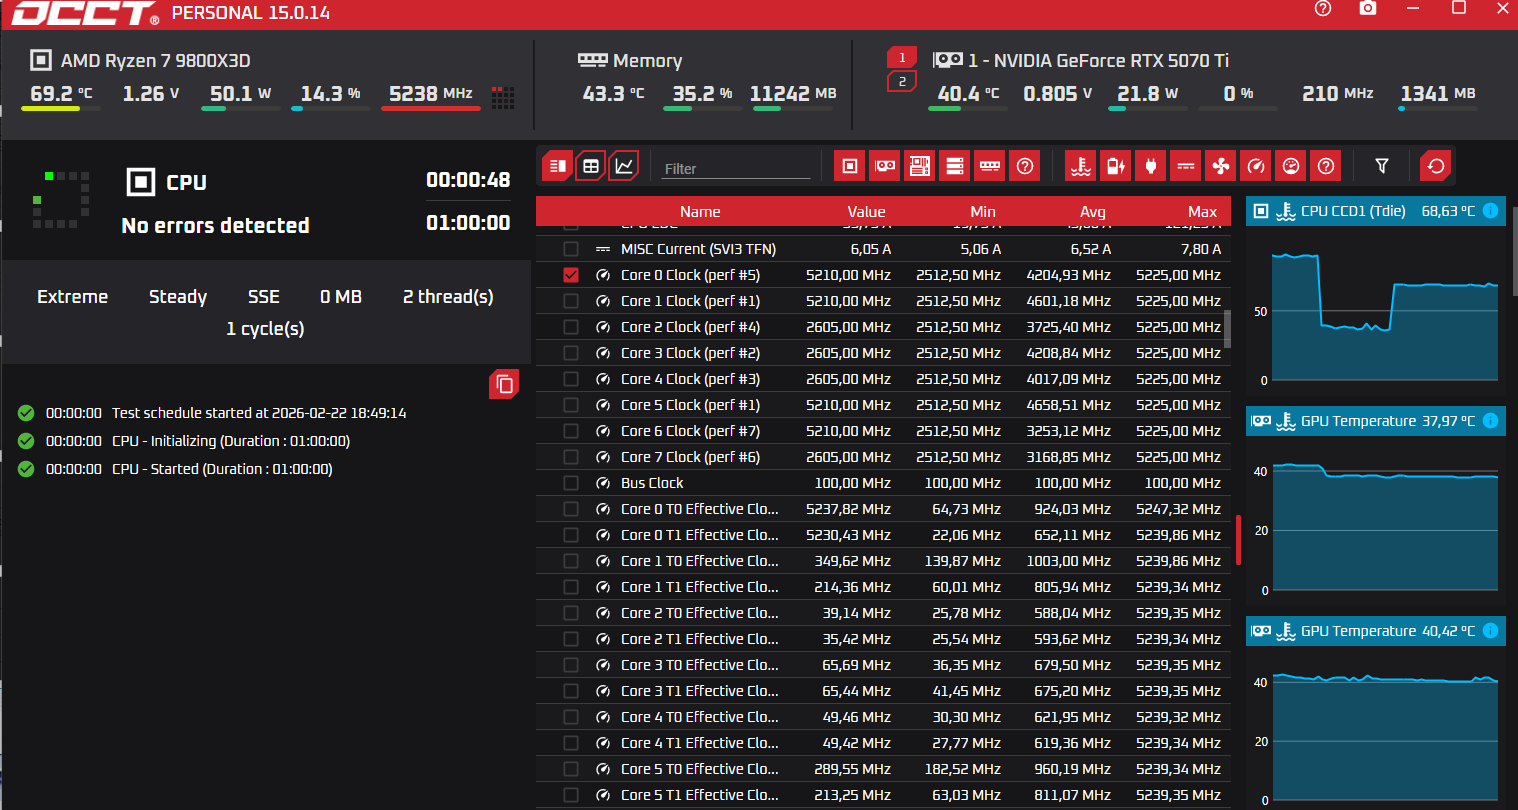Check the Core 1 Clock (perf #1) checkbox
The width and height of the screenshot is (1518, 810).
(571, 301)
